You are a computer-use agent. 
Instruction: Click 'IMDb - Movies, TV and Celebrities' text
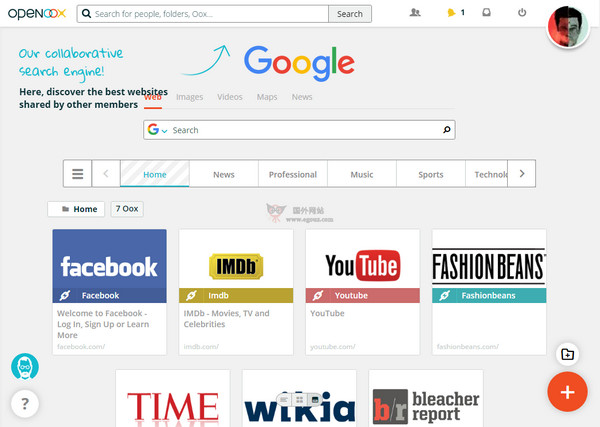pyautogui.click(x=227, y=319)
